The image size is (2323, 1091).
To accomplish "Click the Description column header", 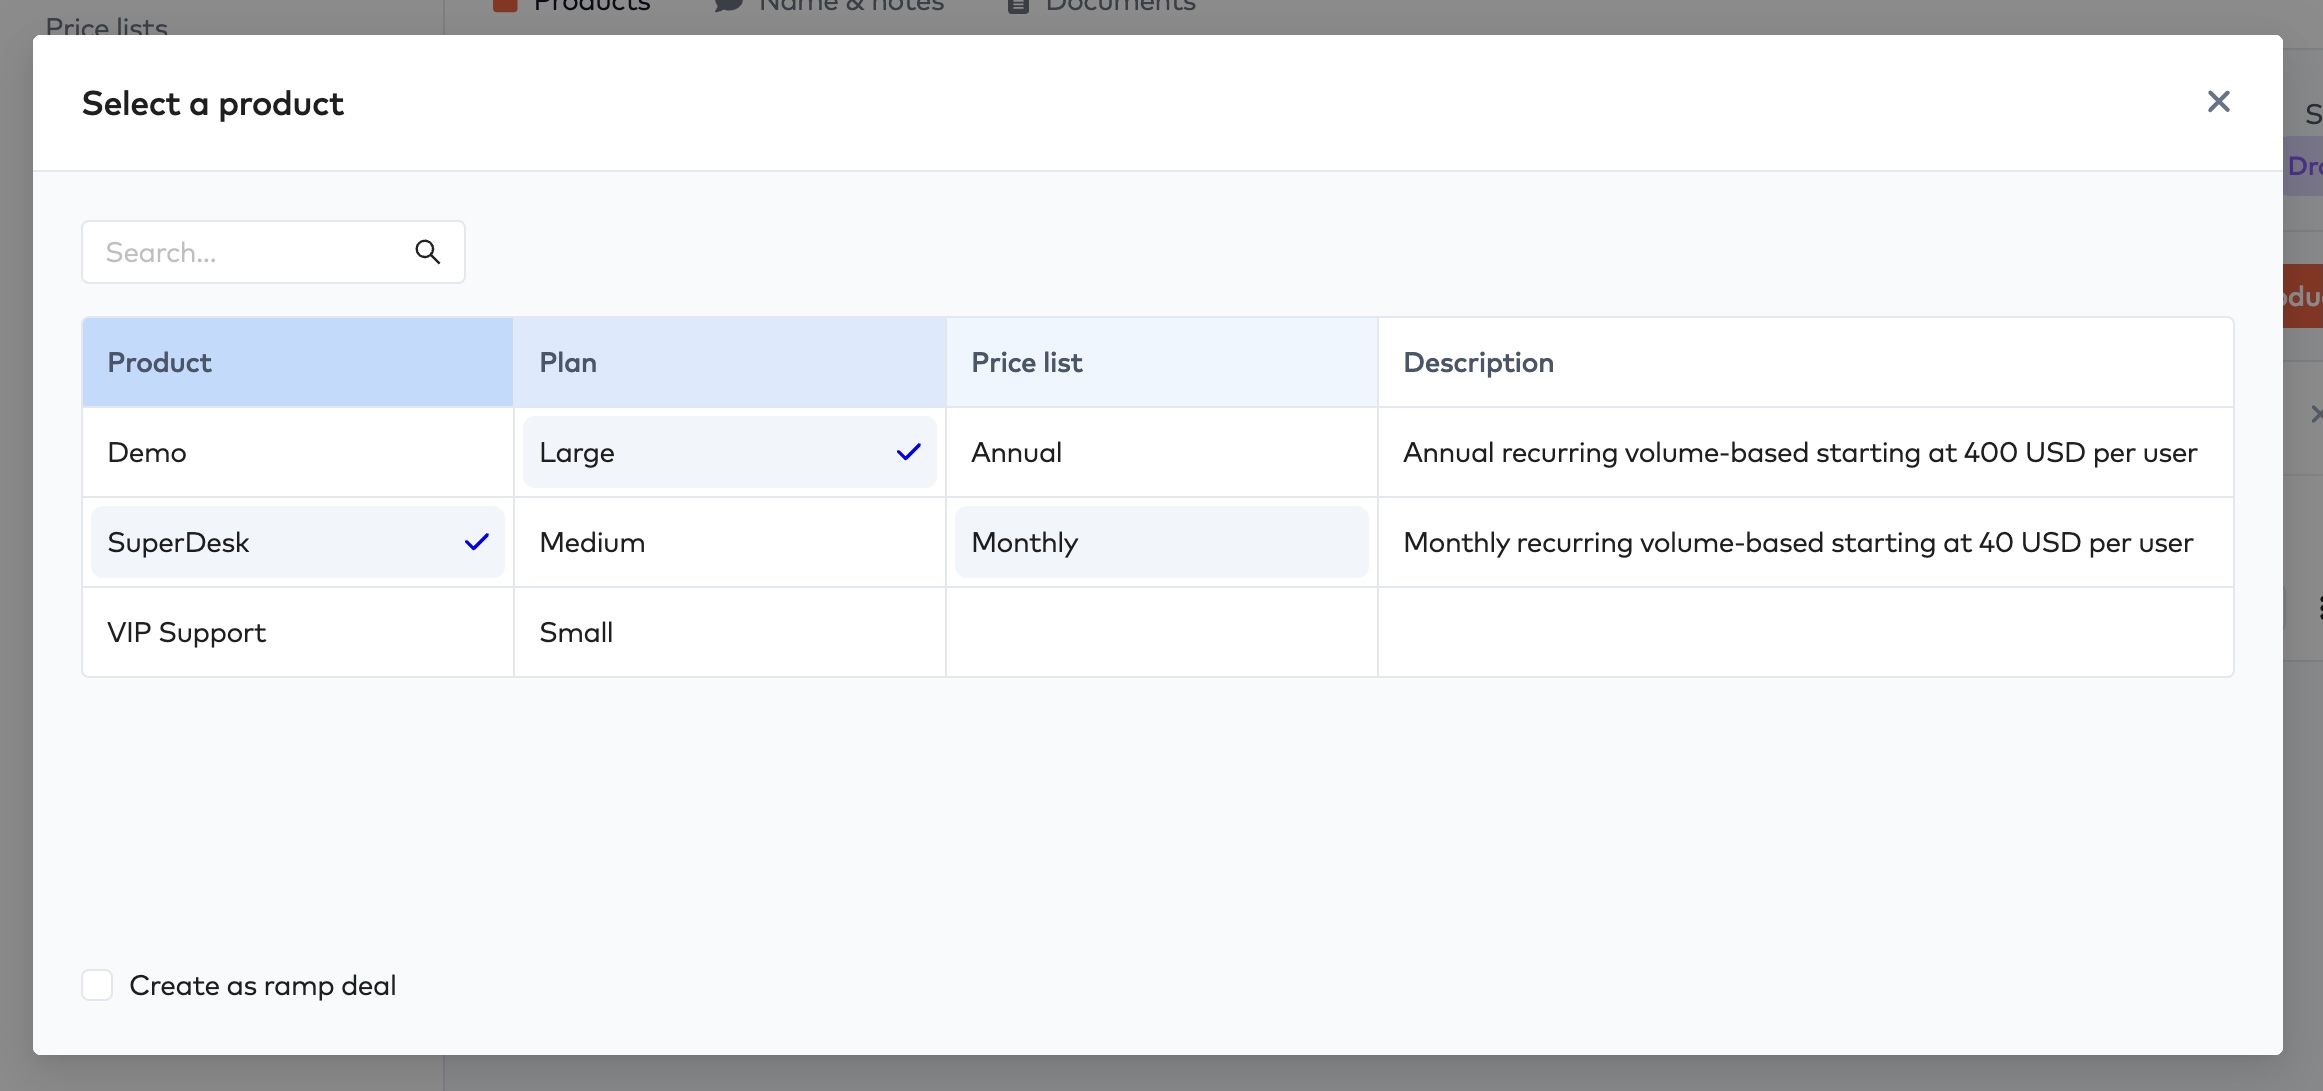I will (1806, 362).
